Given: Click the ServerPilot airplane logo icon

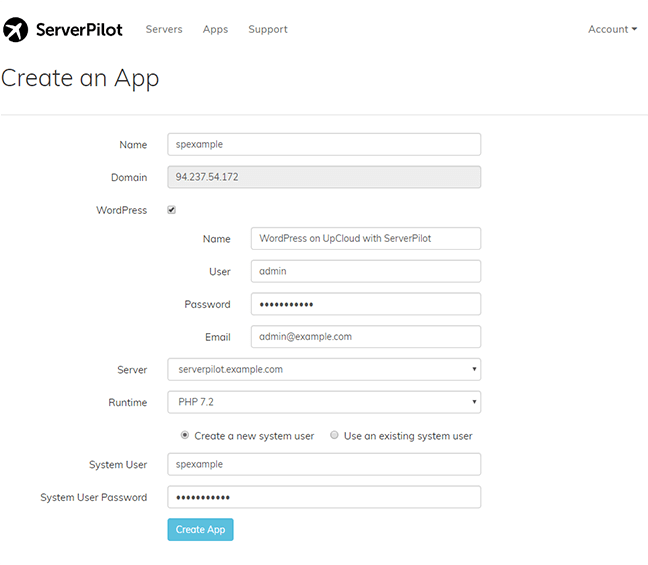Looking at the screenshot, I should point(16,30).
